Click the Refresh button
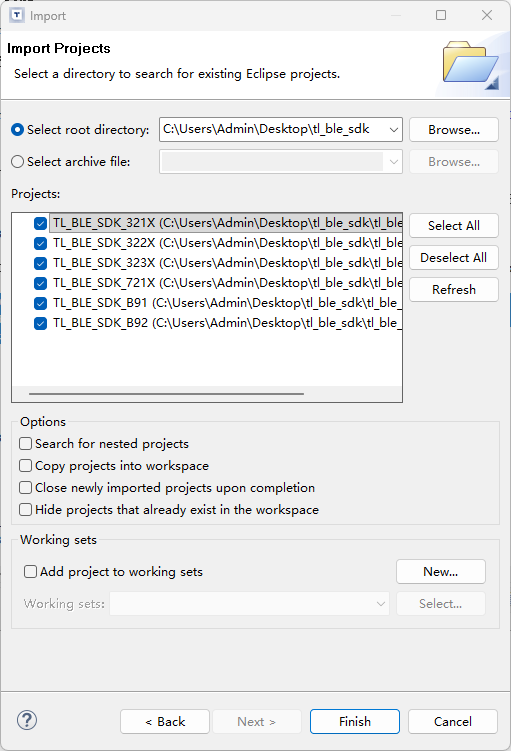Image resolution: width=511 pixels, height=751 pixels. pos(454,290)
